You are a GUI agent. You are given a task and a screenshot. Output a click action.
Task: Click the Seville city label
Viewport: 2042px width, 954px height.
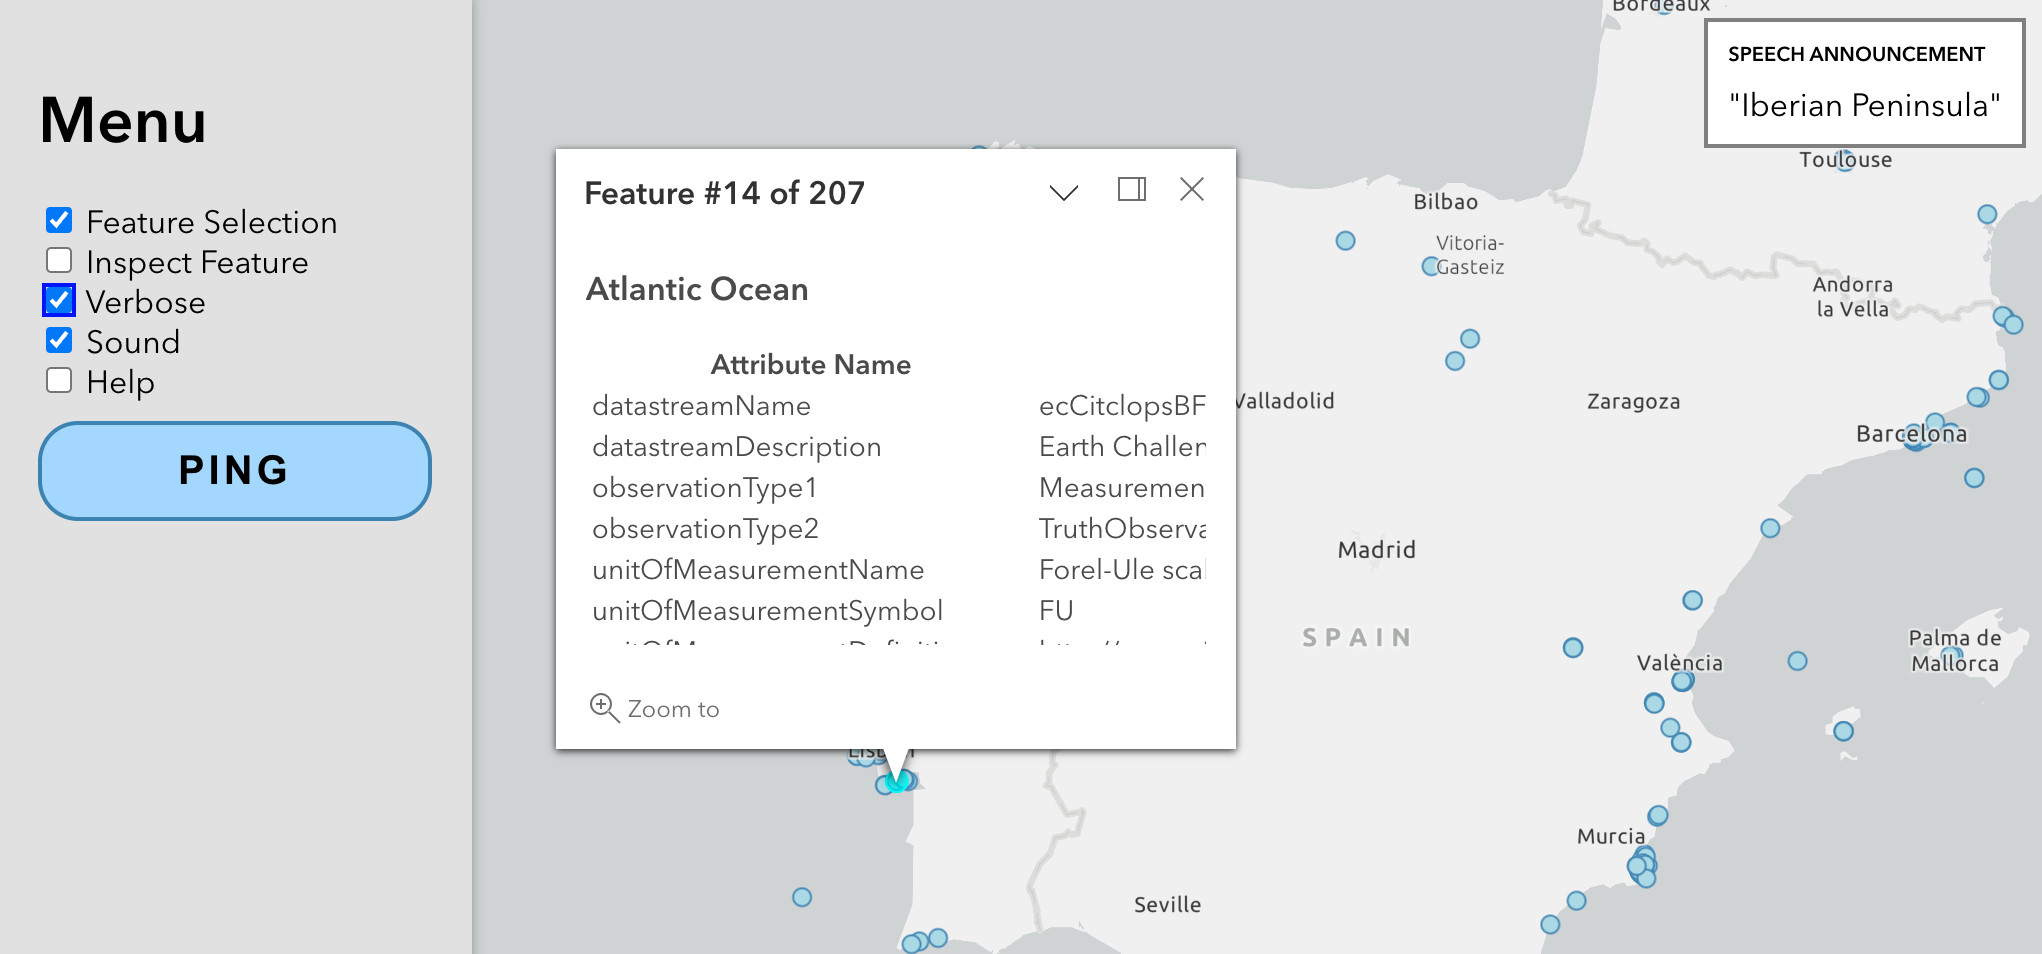(x=1167, y=905)
